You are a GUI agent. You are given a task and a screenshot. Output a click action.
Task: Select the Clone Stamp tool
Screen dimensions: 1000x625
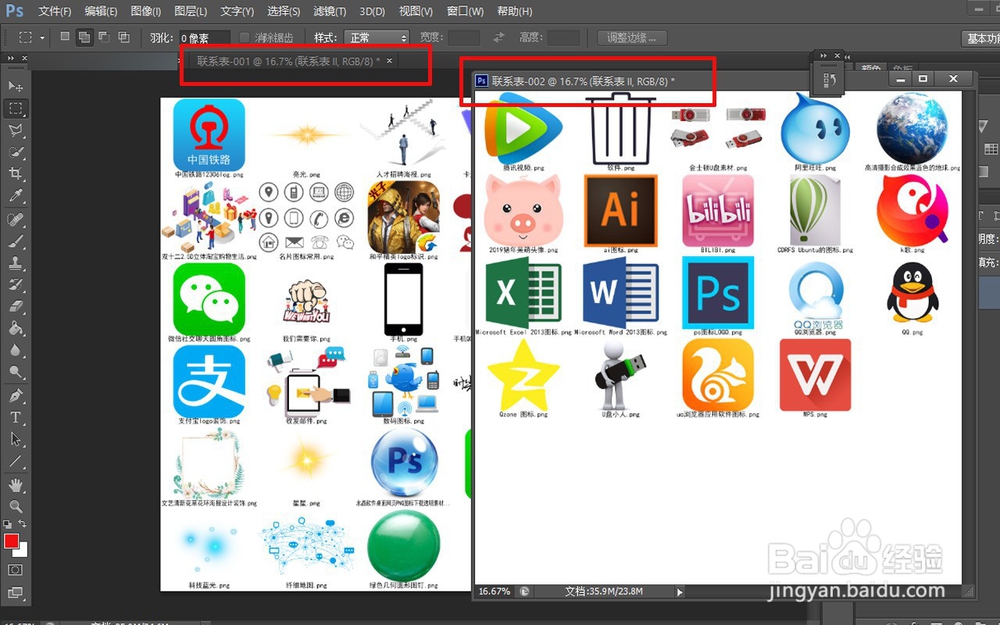click(15, 263)
